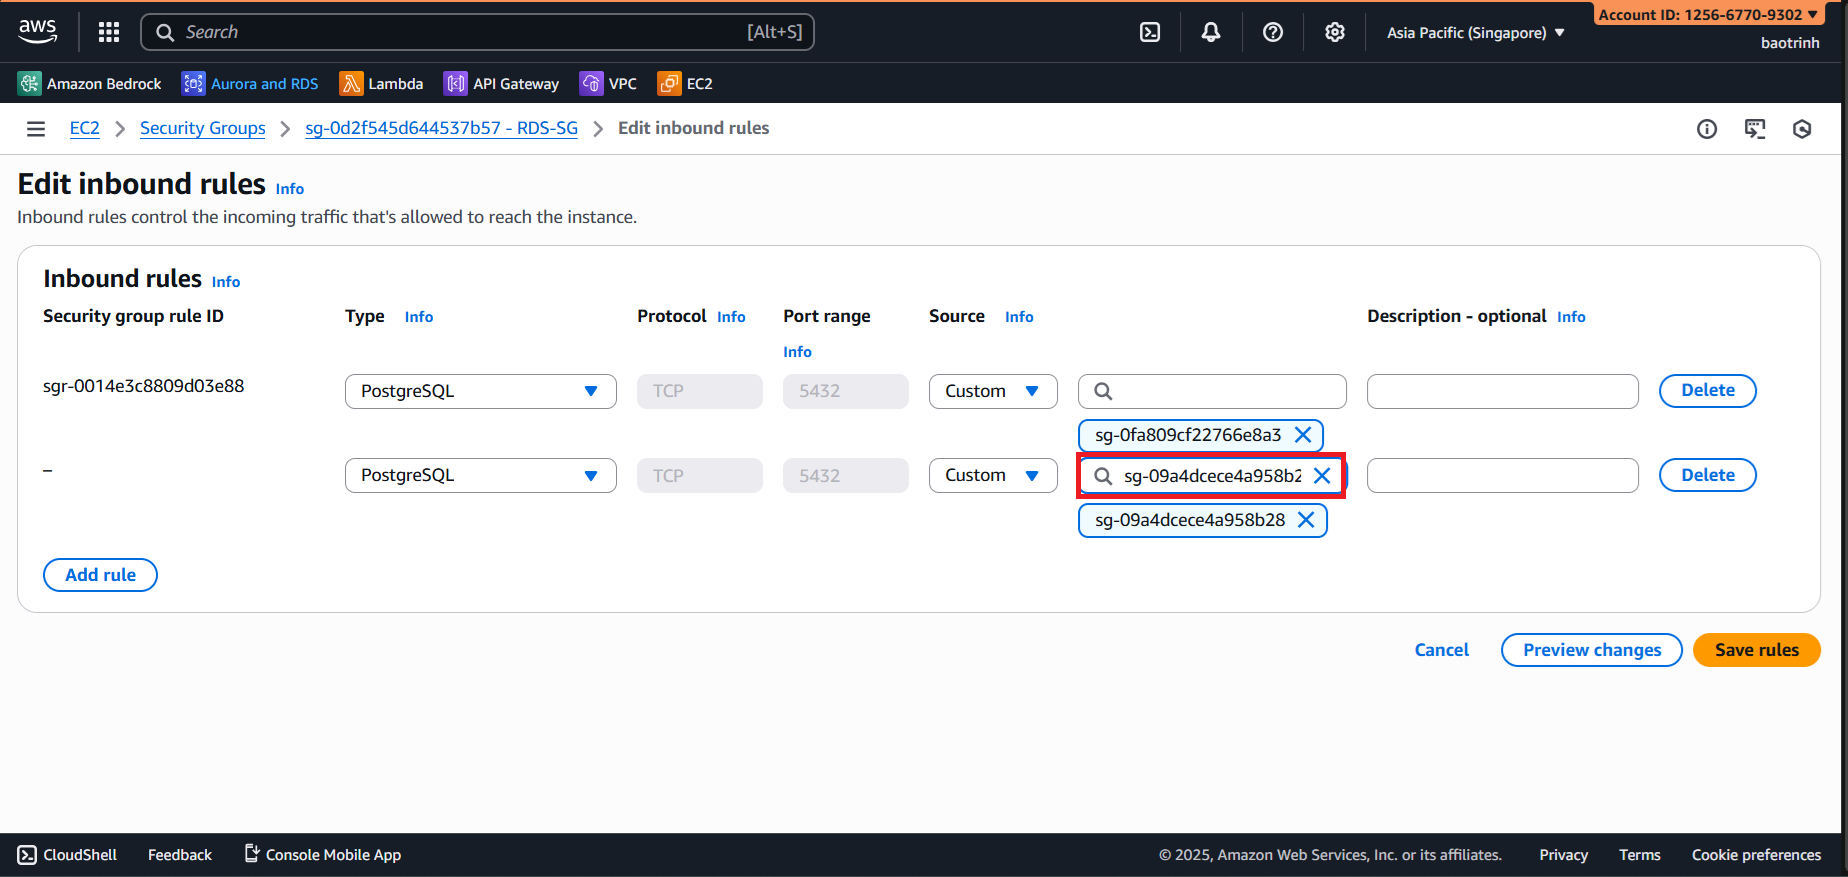The height and width of the screenshot is (877, 1848).
Task: Toggle the side navigation hamburger menu
Action: tap(36, 128)
